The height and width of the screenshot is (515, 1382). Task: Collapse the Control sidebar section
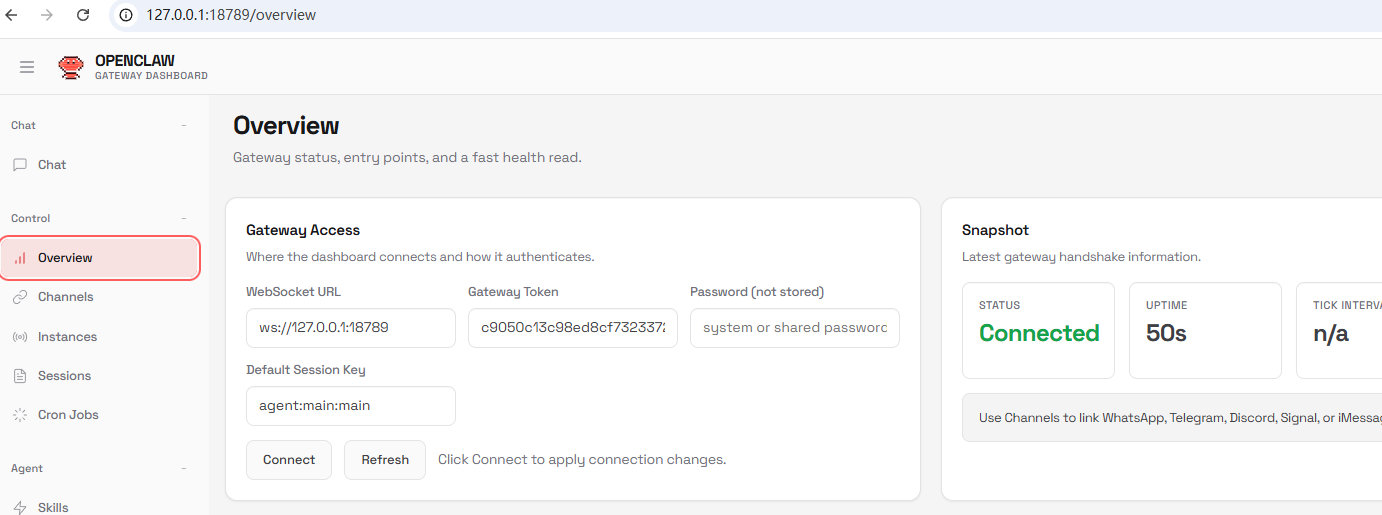(184, 219)
